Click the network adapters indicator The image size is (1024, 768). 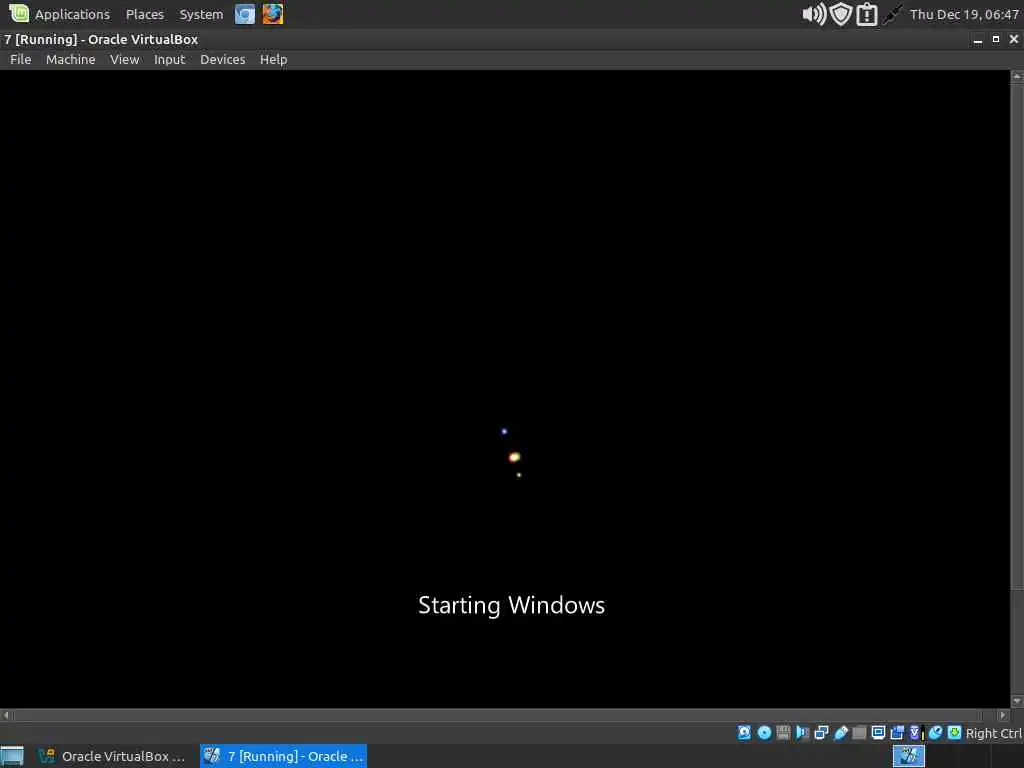822,733
